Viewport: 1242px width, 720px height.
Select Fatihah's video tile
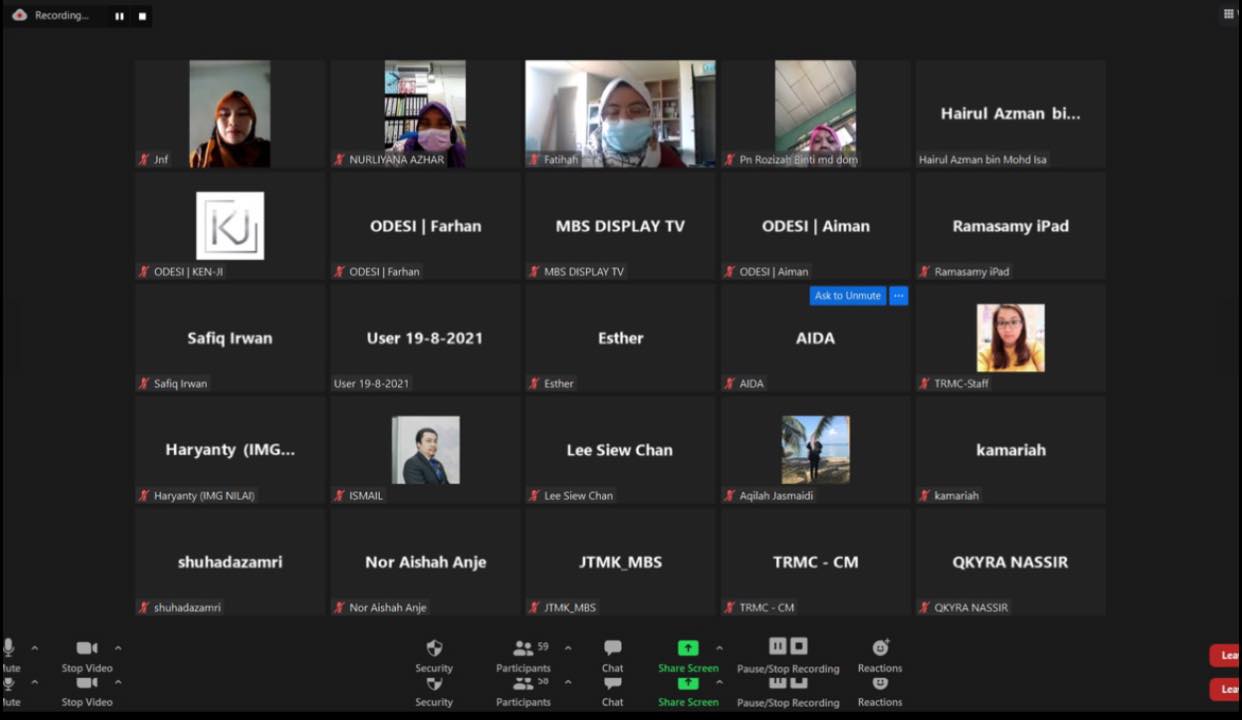(620, 113)
